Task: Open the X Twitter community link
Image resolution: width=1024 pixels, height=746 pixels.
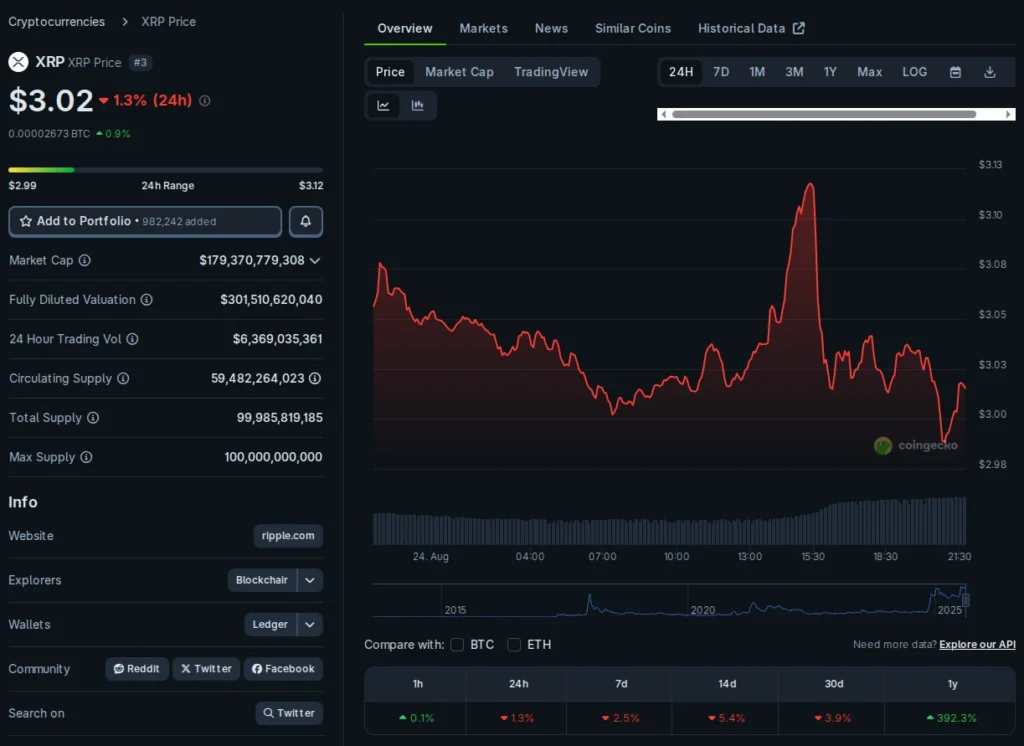Action: [x=206, y=669]
